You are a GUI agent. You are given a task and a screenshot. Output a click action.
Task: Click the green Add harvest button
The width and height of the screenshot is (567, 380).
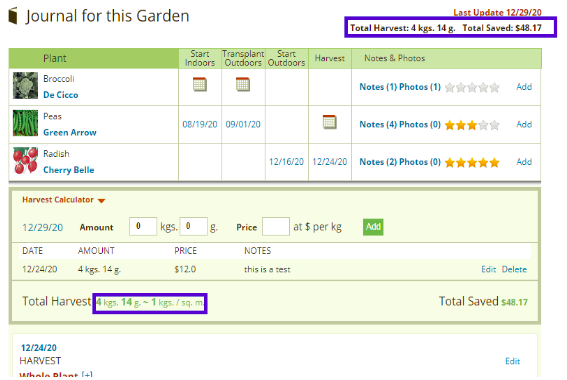coord(373,227)
